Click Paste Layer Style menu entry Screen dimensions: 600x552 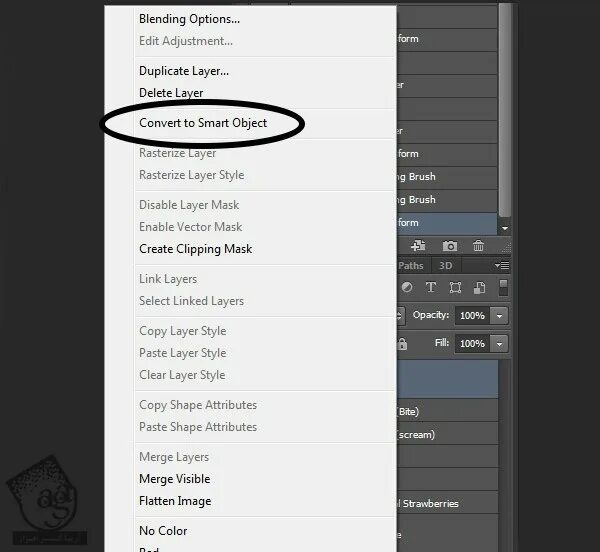click(x=183, y=353)
